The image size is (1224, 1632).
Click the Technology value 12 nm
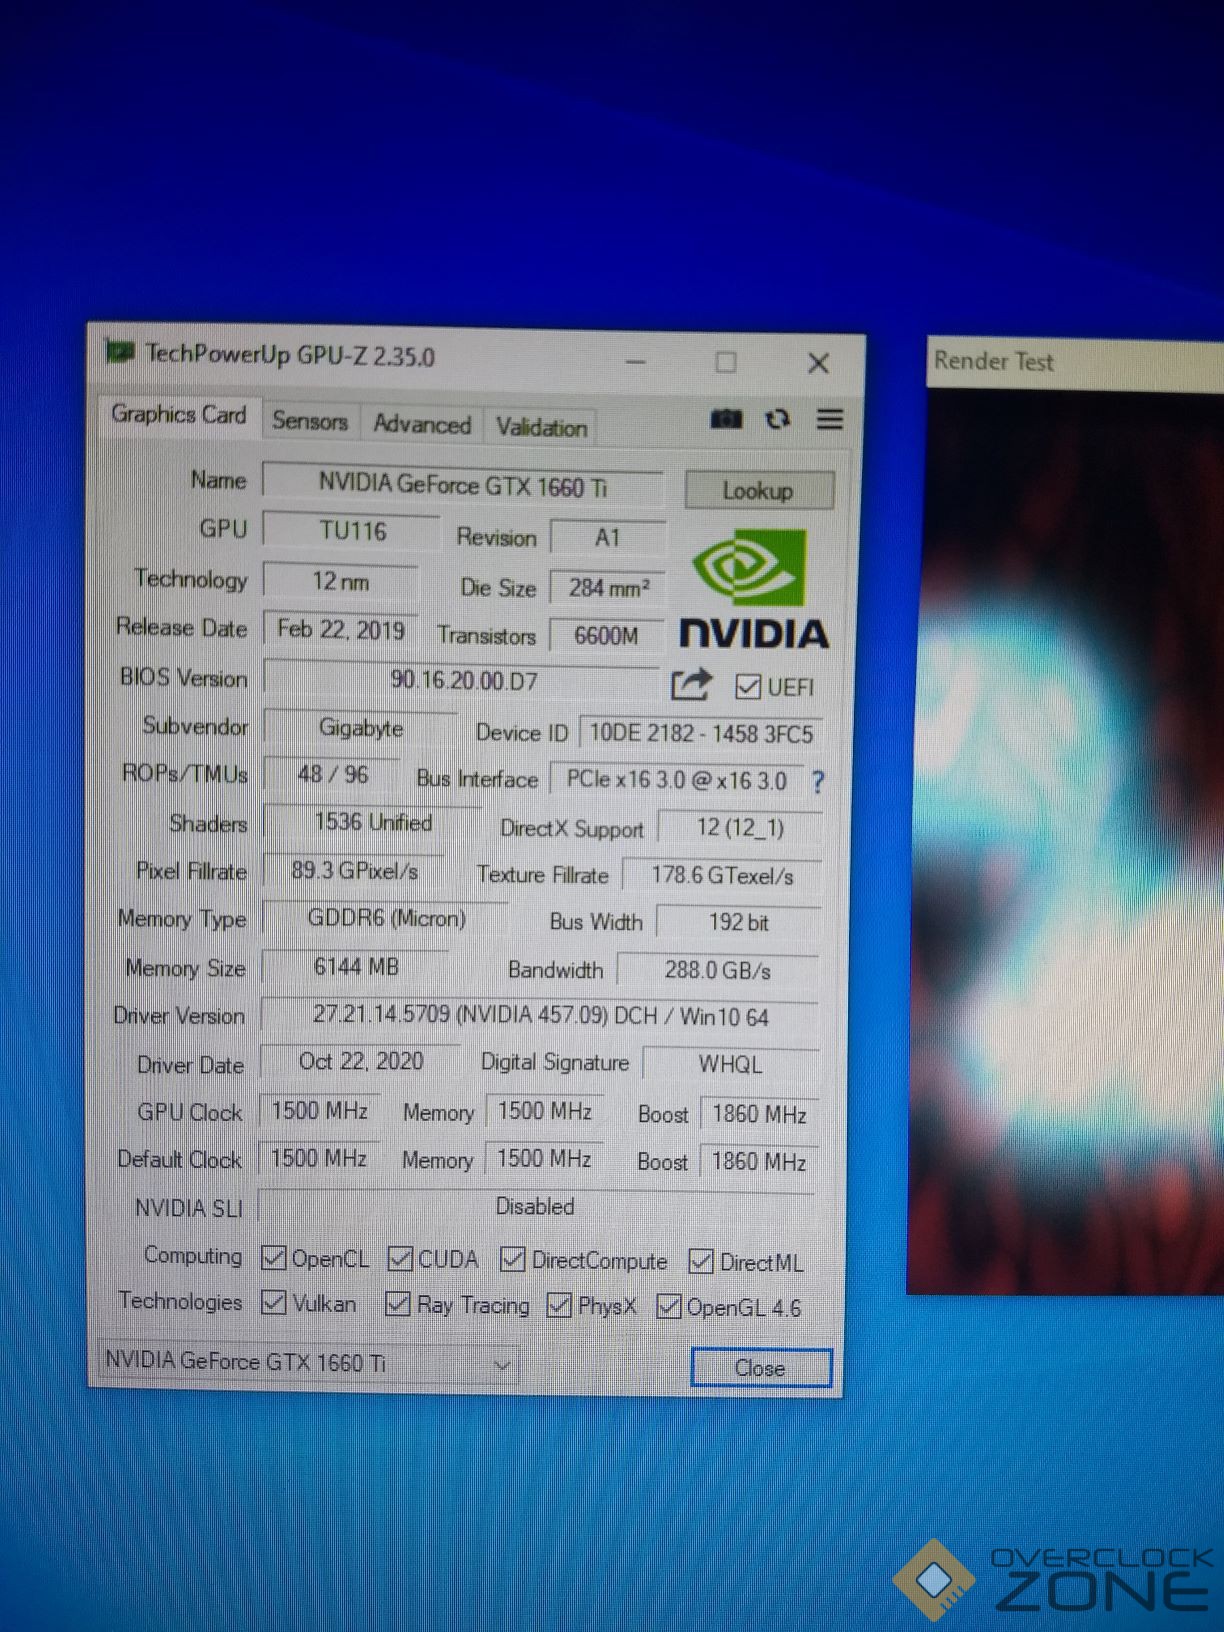pos(340,581)
